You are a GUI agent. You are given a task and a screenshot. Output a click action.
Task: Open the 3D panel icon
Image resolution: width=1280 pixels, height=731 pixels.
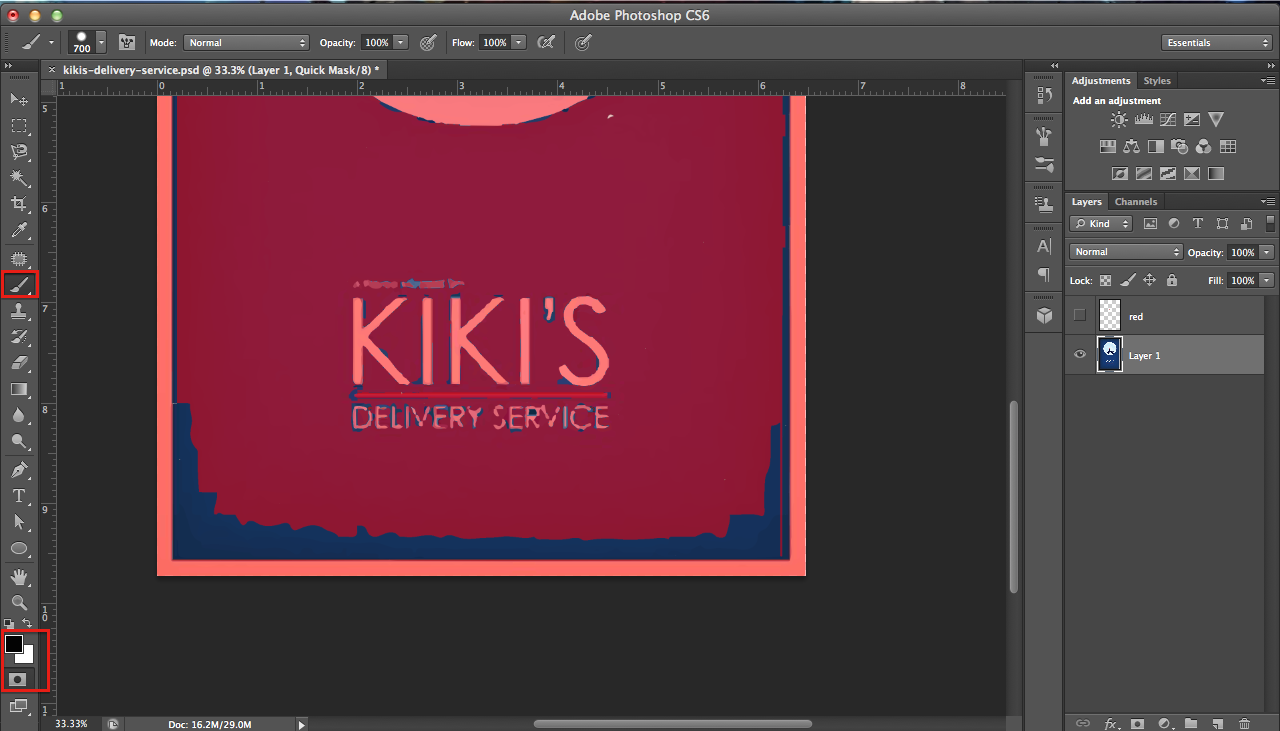1044,315
